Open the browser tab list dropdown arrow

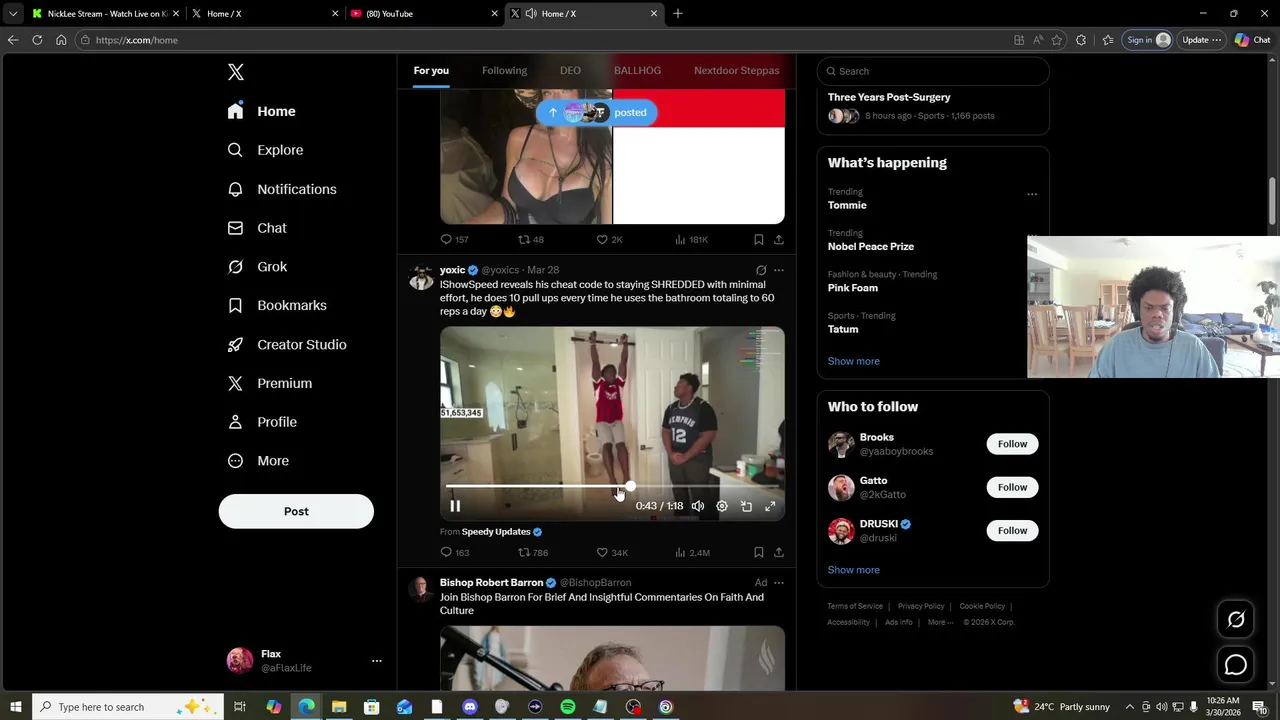pos(13,13)
